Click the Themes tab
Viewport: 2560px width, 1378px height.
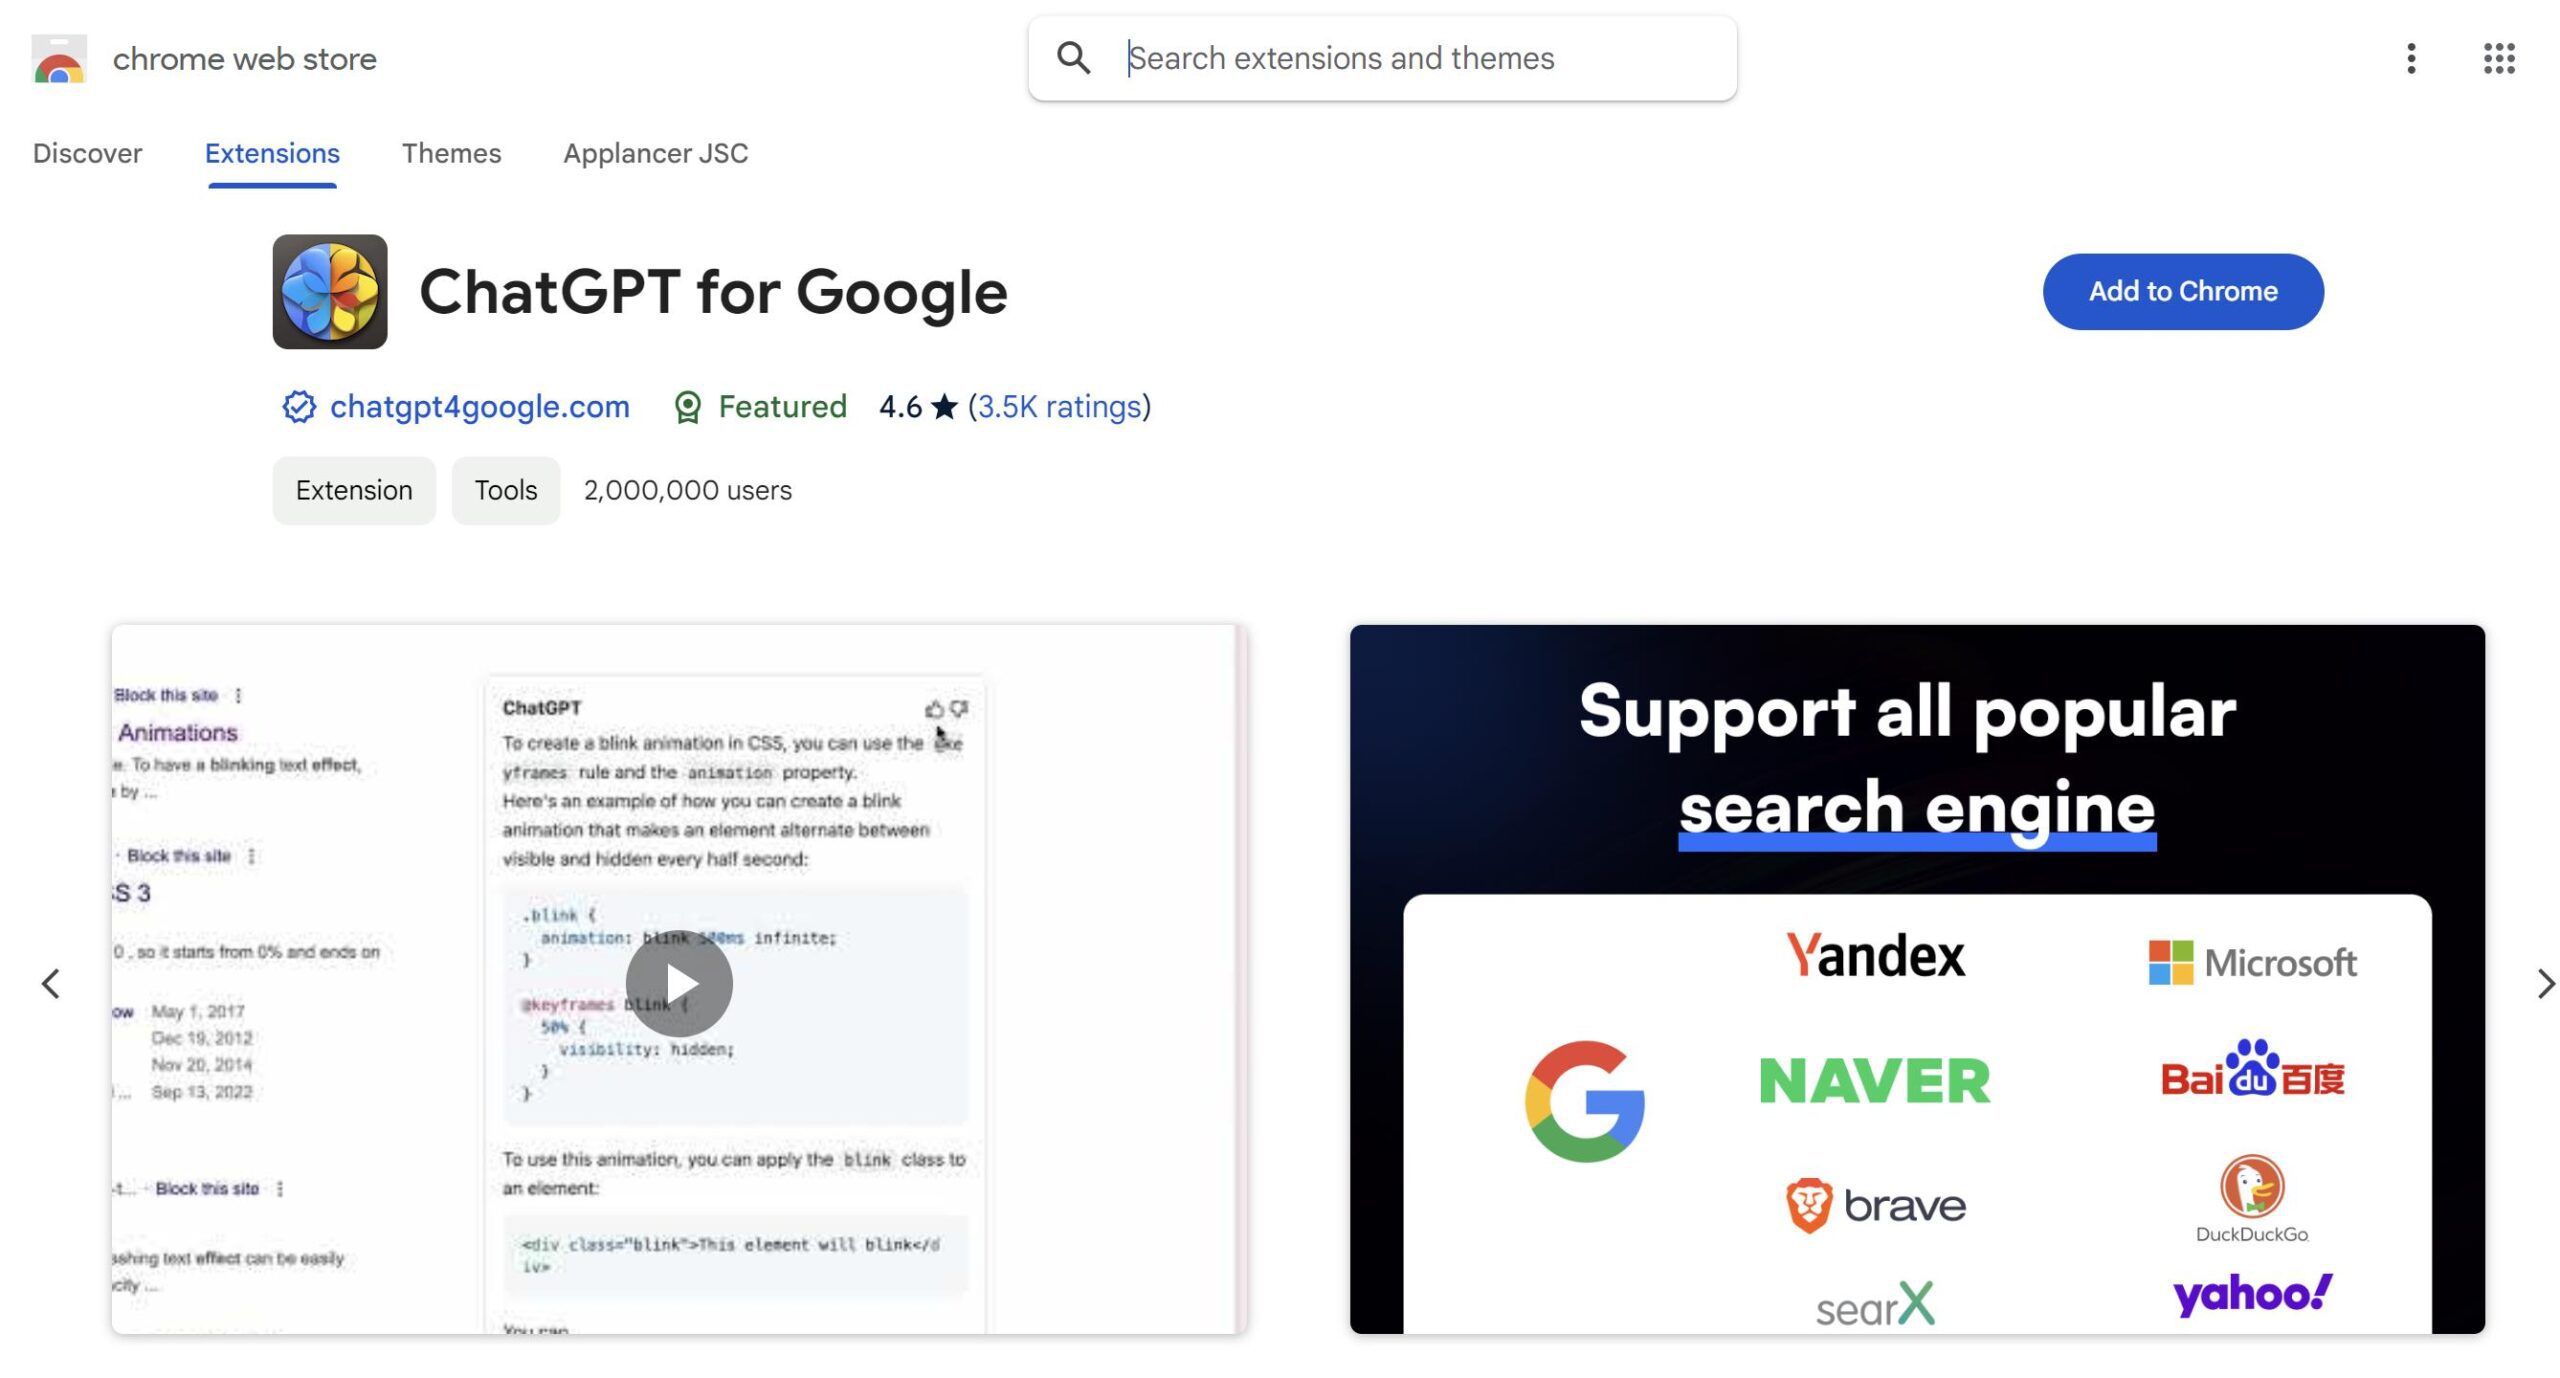tap(450, 151)
